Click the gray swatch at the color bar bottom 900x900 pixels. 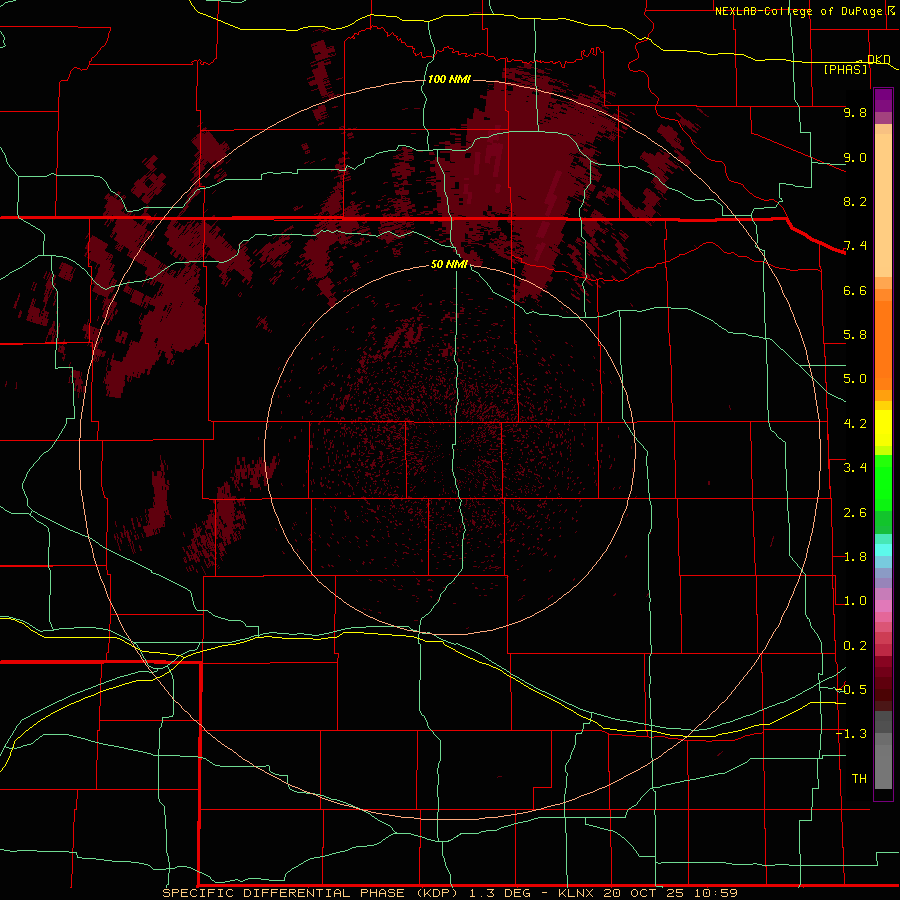pos(883,766)
